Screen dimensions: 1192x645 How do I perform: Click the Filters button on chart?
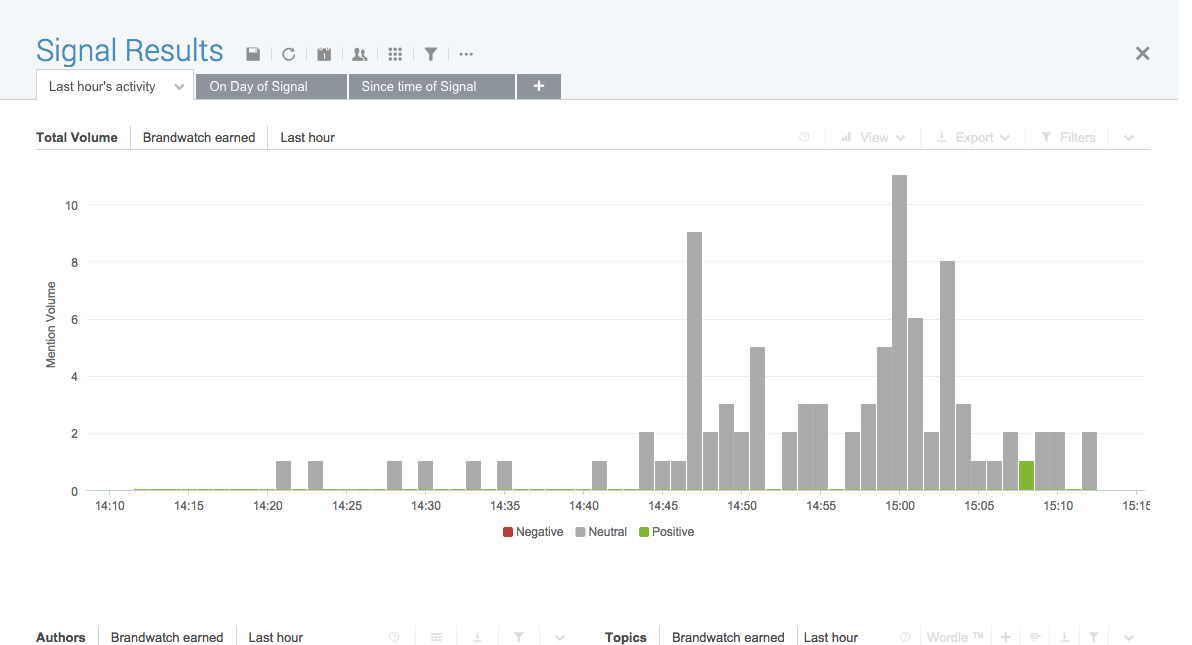click(1068, 137)
